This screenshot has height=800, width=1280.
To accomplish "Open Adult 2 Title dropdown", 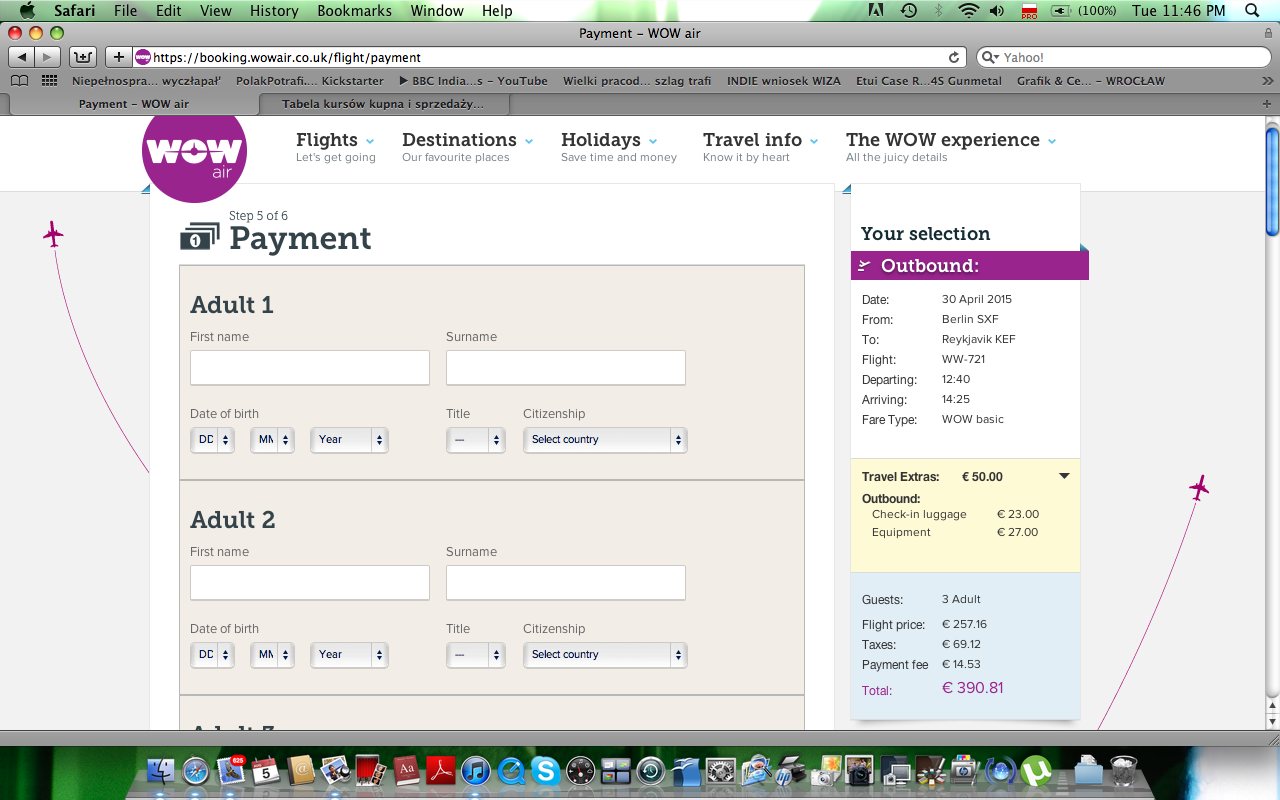I will (x=475, y=655).
